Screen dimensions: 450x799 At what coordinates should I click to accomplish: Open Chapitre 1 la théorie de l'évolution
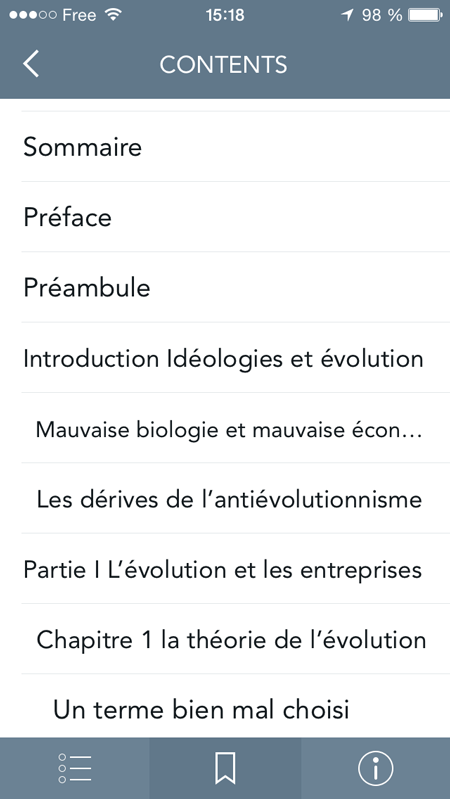tap(235, 640)
